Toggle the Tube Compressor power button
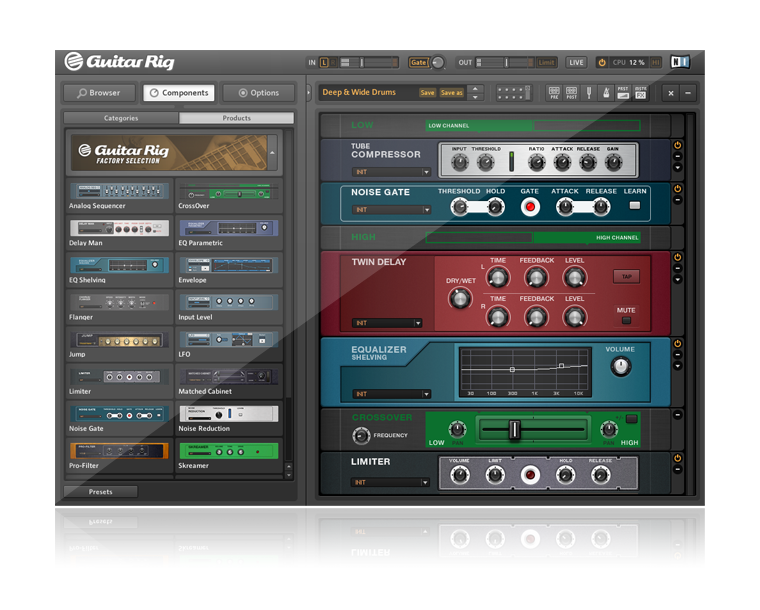The width and height of the screenshot is (760, 610). point(677,145)
